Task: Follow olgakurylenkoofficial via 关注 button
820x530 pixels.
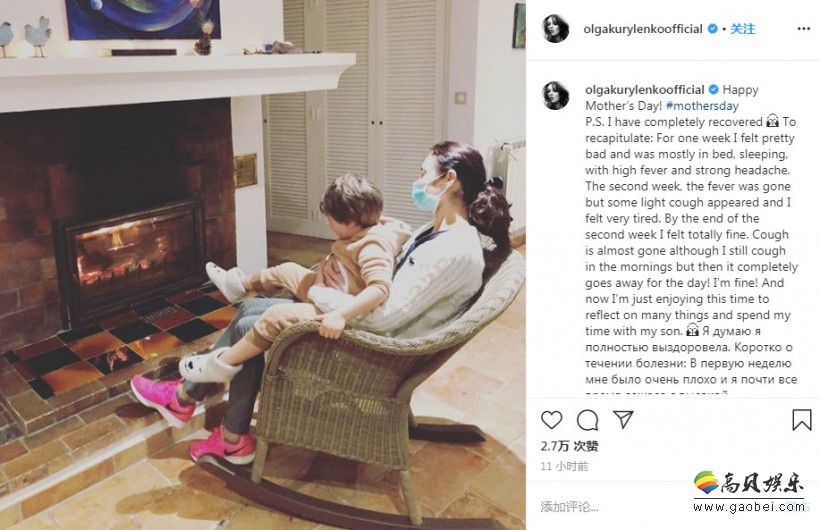Action: pyautogui.click(x=742, y=29)
